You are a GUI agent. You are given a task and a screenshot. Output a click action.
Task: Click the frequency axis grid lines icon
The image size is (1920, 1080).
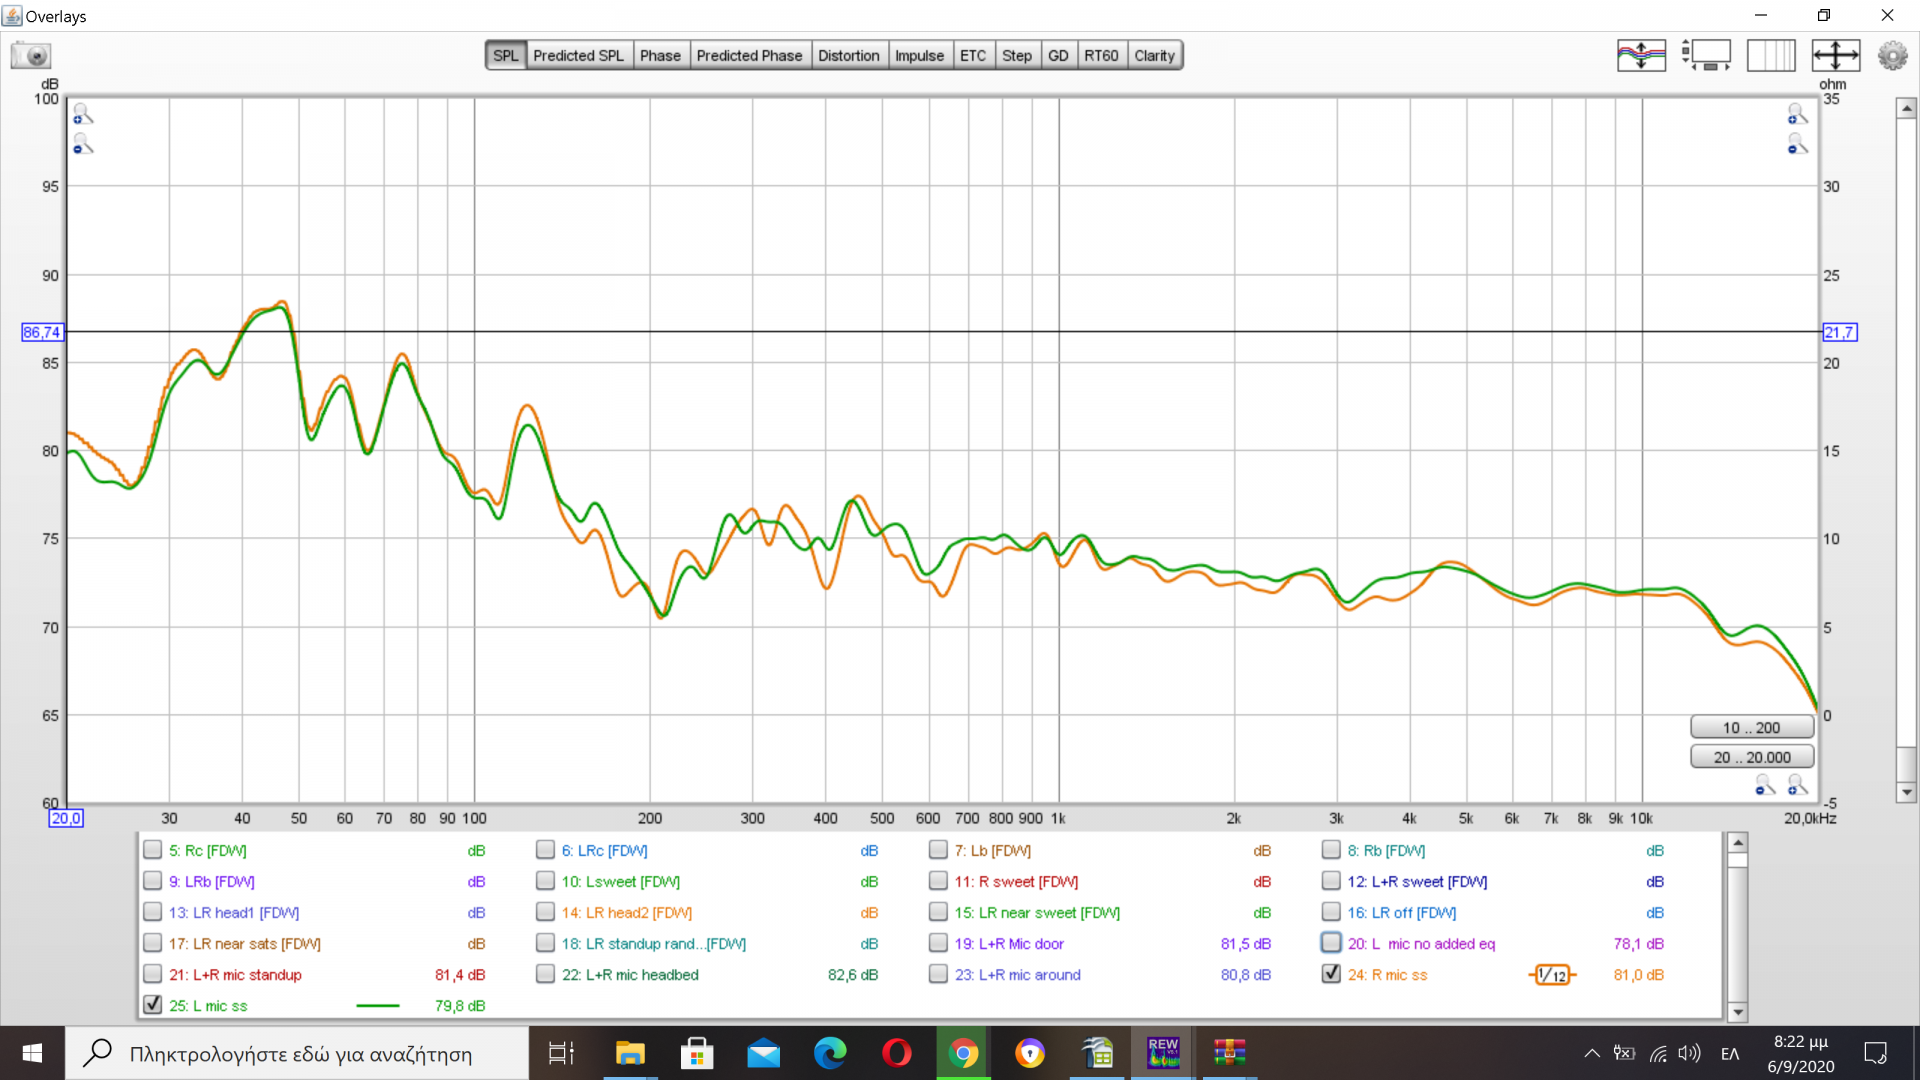click(x=1770, y=55)
